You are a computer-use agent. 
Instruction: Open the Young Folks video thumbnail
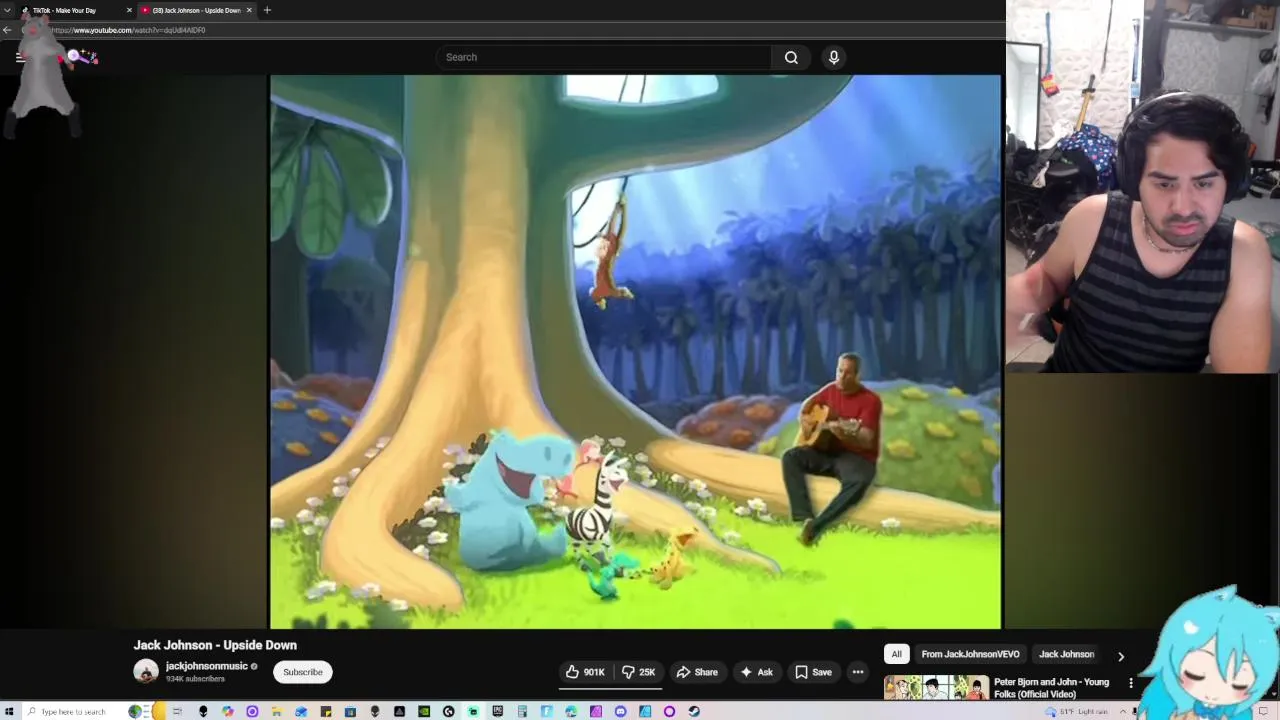(936, 688)
